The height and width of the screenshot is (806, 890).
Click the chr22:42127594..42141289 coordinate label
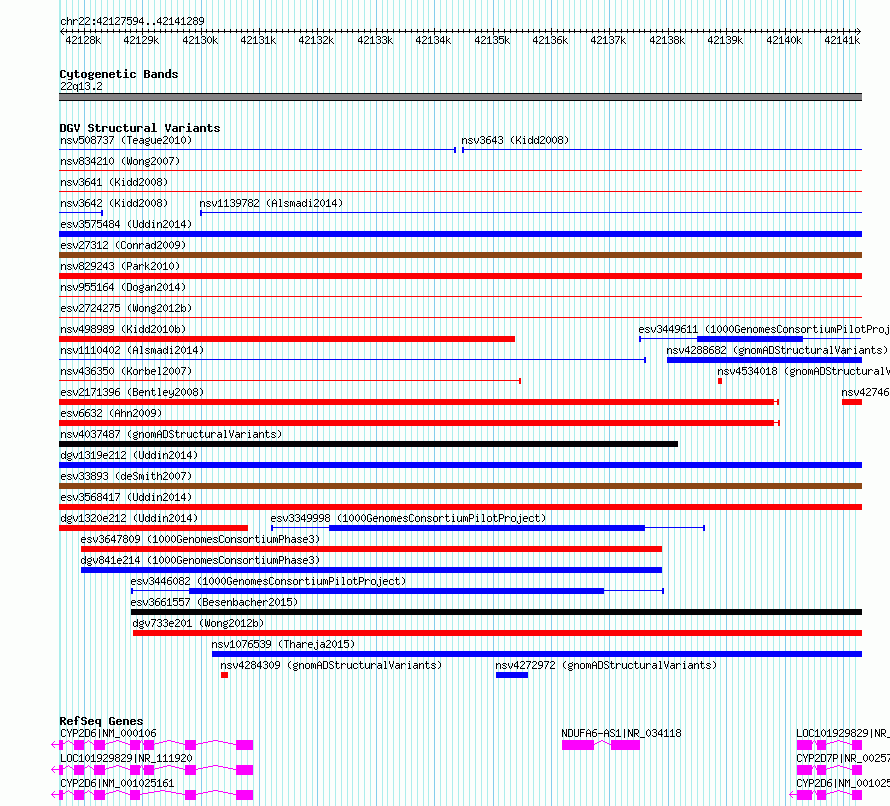coord(132,21)
